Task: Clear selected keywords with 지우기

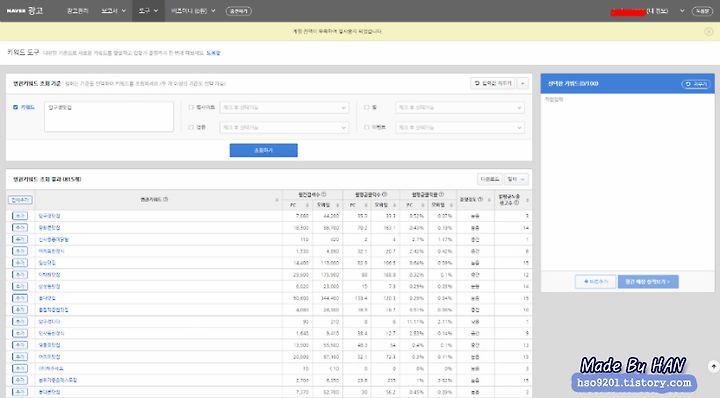Action: pos(696,84)
